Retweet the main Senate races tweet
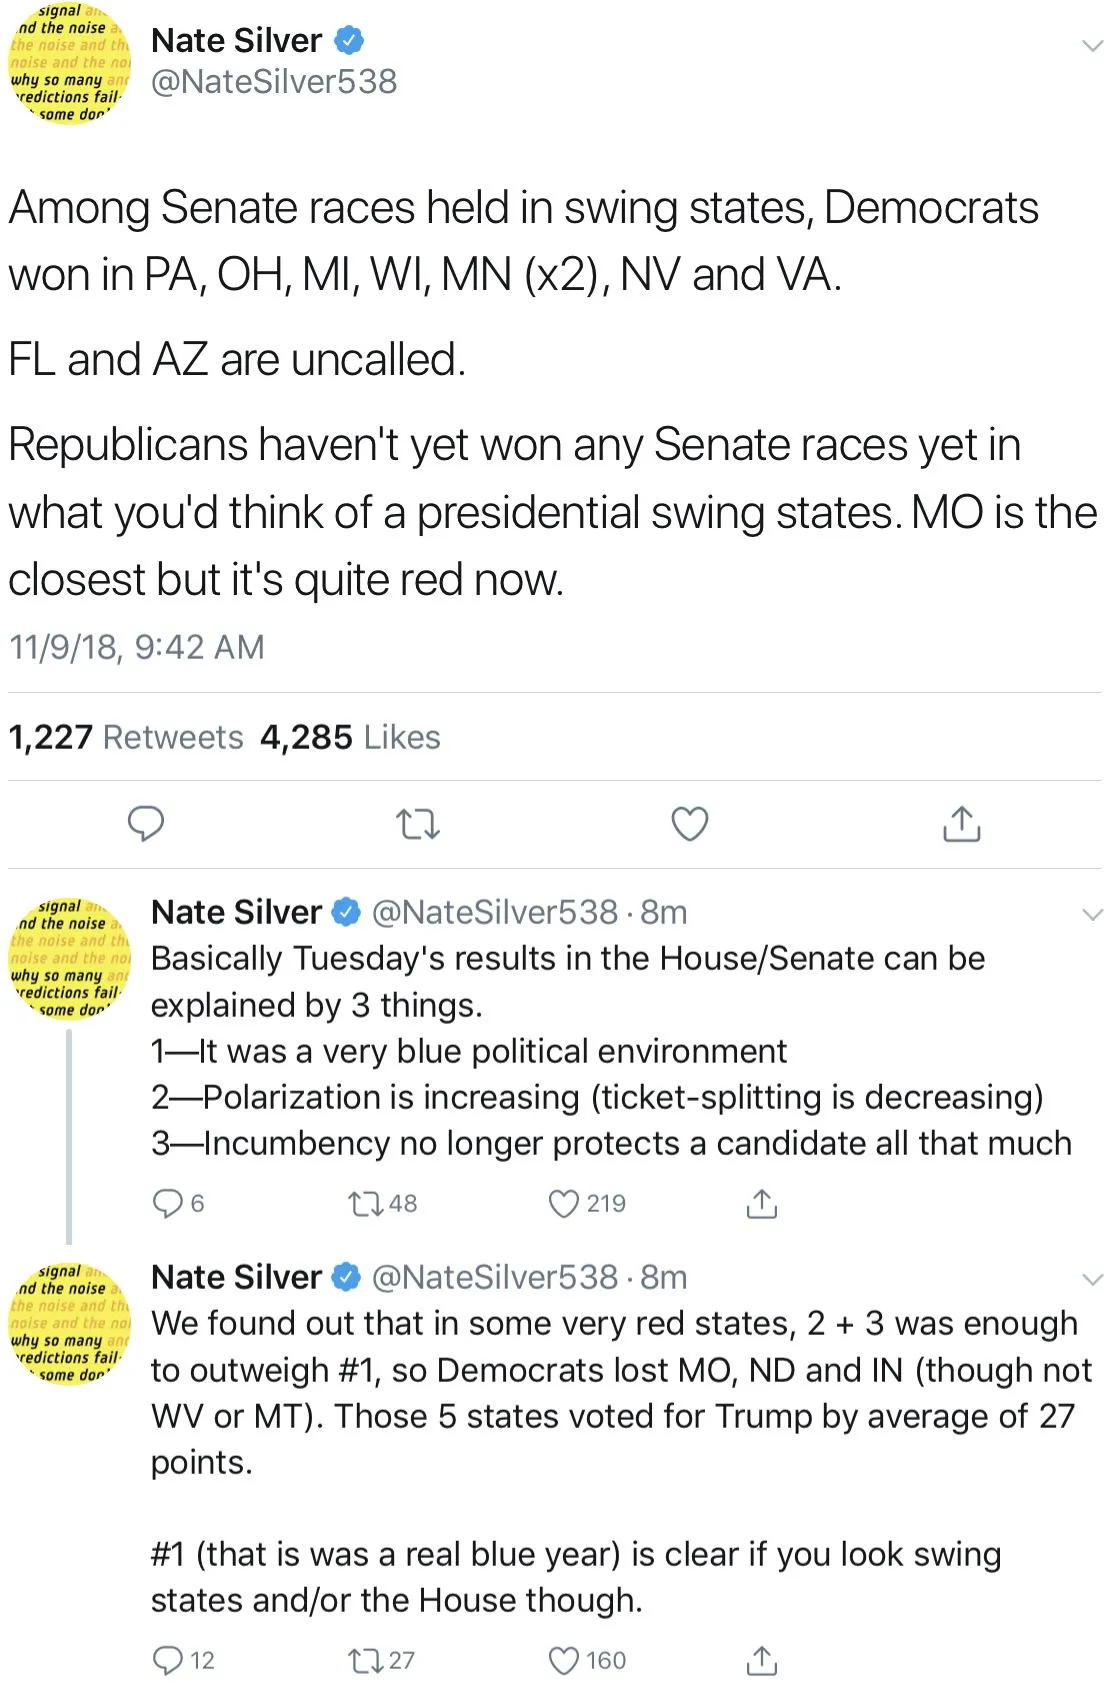The height and width of the screenshot is (1685, 1116). point(418,824)
